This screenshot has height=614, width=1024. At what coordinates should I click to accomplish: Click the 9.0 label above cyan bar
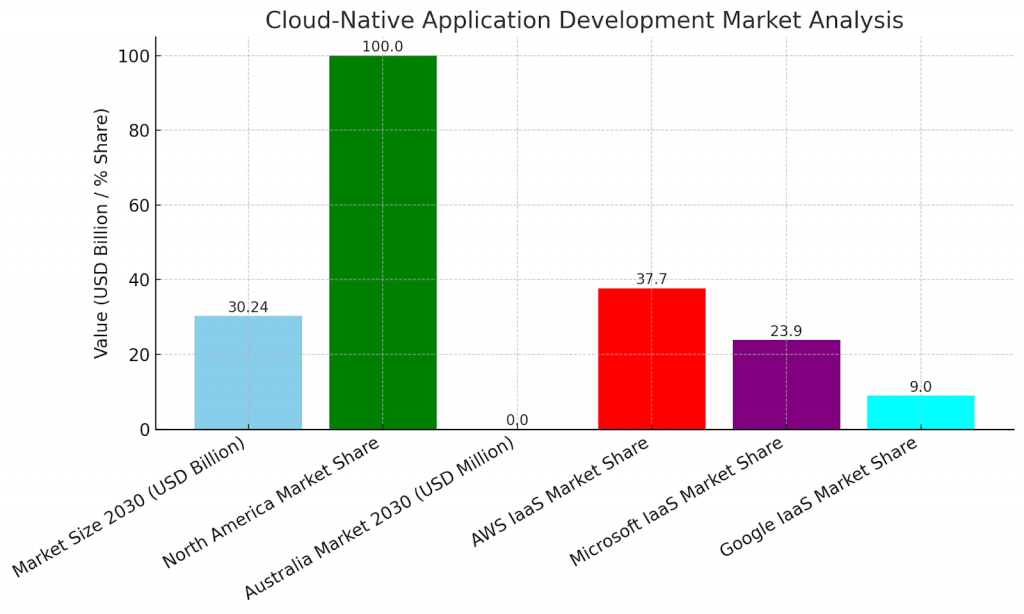[922, 386]
